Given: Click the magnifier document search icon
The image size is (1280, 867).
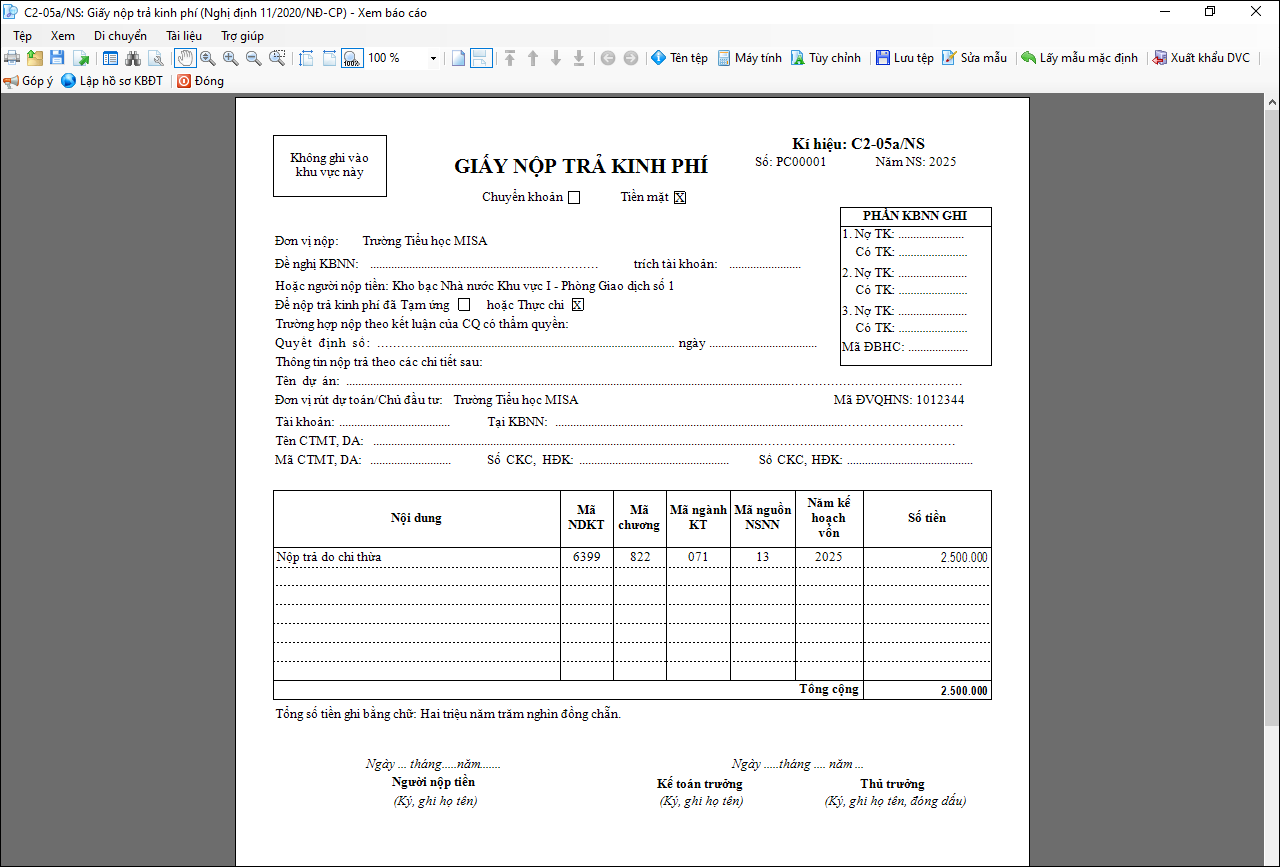Looking at the screenshot, I should [155, 58].
